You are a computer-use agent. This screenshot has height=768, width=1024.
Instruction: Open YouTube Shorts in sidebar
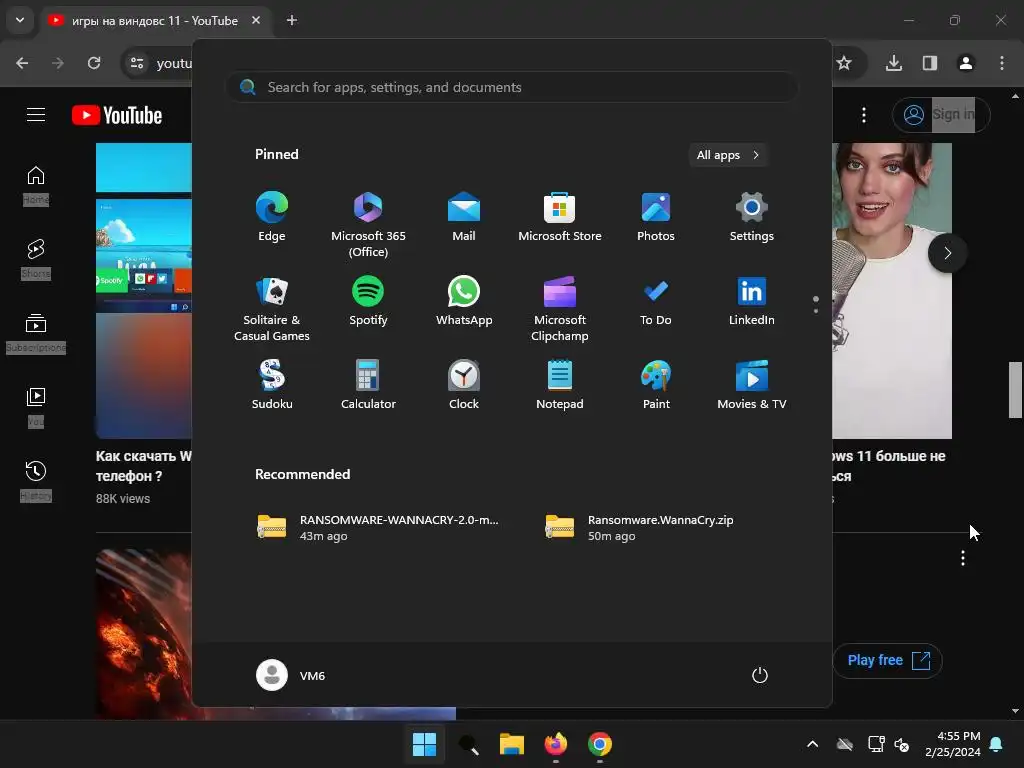tap(36, 259)
